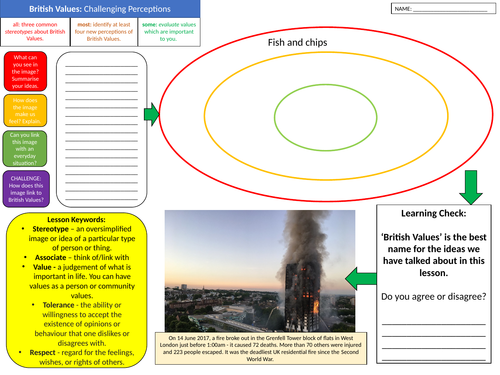Click the 'all: three common stereotypes' objective box
This screenshot has width=500, height=375.
coord(35,32)
